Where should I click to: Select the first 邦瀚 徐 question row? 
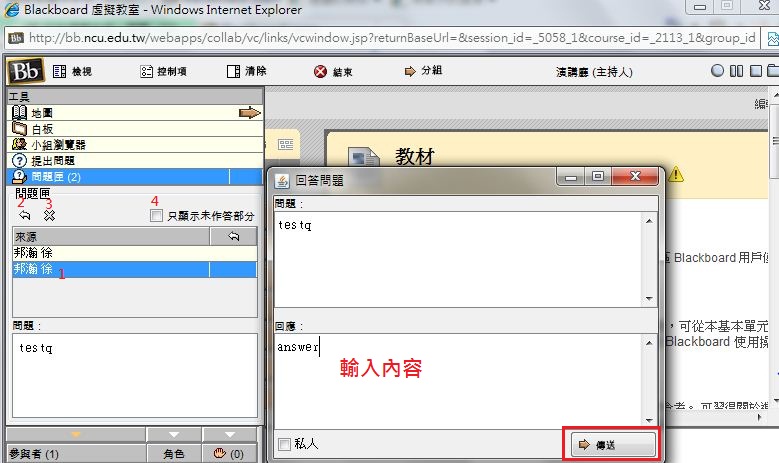(x=110, y=253)
